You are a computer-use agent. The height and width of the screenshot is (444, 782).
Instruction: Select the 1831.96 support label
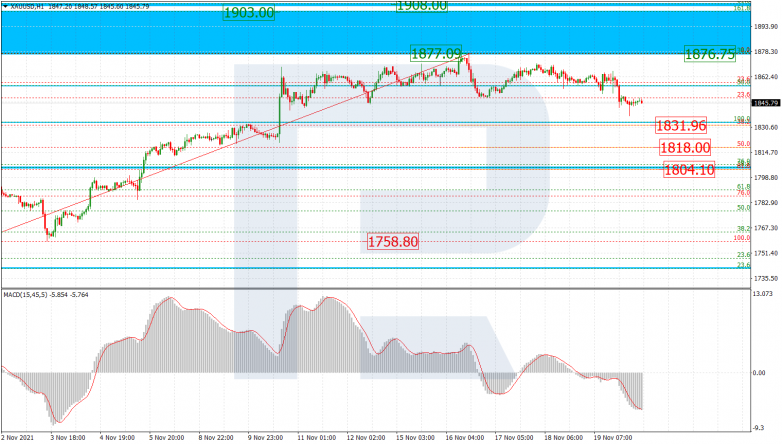[x=681, y=126]
